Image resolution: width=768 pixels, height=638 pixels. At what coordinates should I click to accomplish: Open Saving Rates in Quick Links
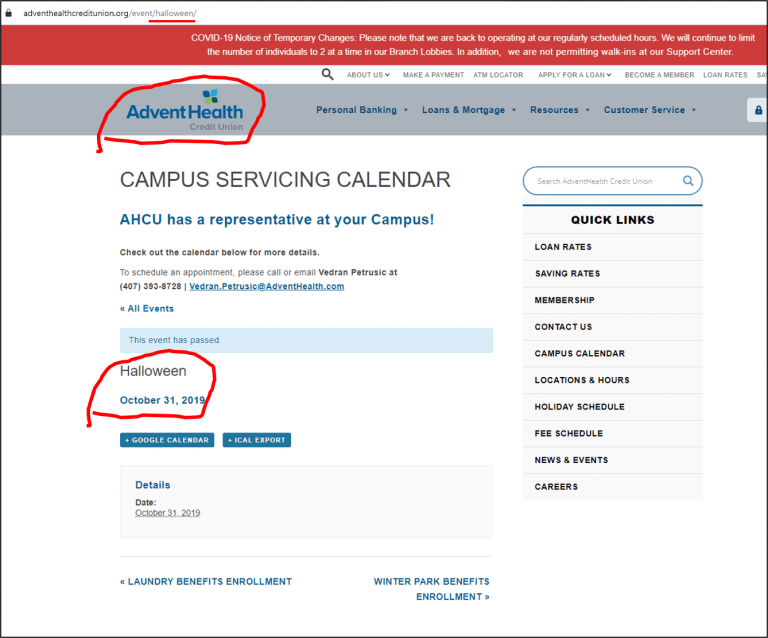click(x=612, y=274)
